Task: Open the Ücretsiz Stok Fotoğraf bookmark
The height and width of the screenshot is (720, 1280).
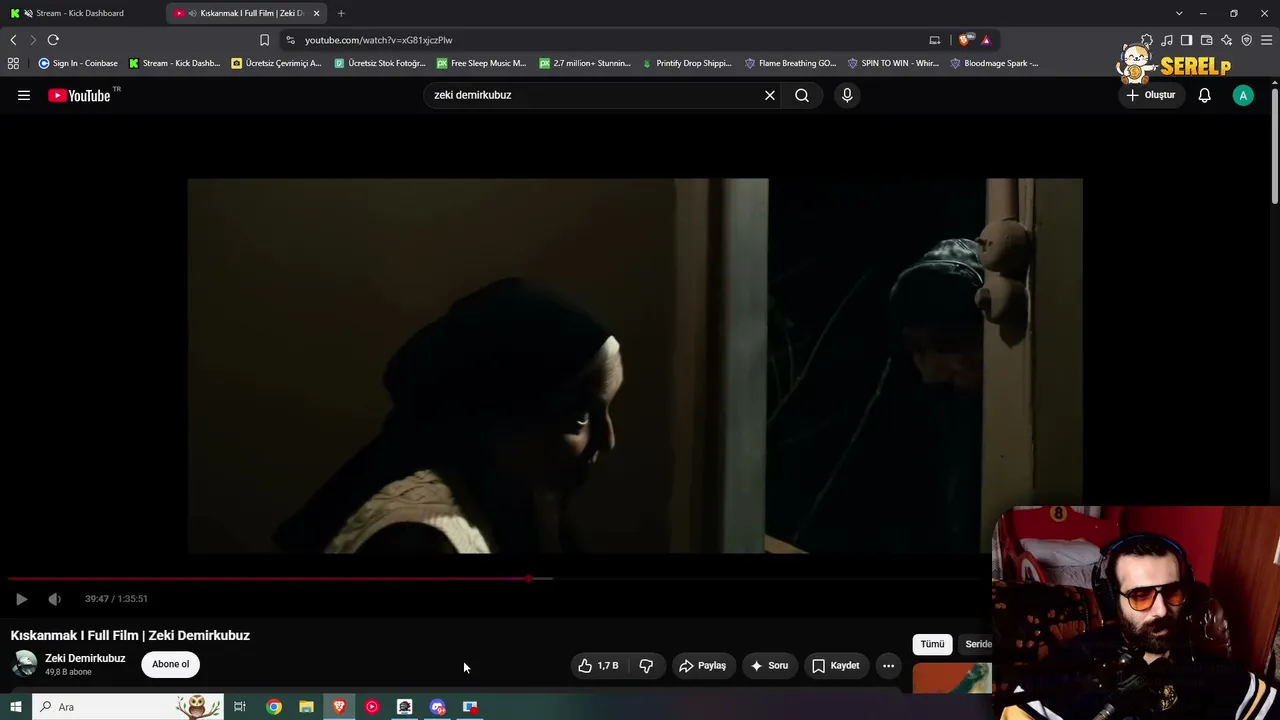Action: tap(380, 63)
